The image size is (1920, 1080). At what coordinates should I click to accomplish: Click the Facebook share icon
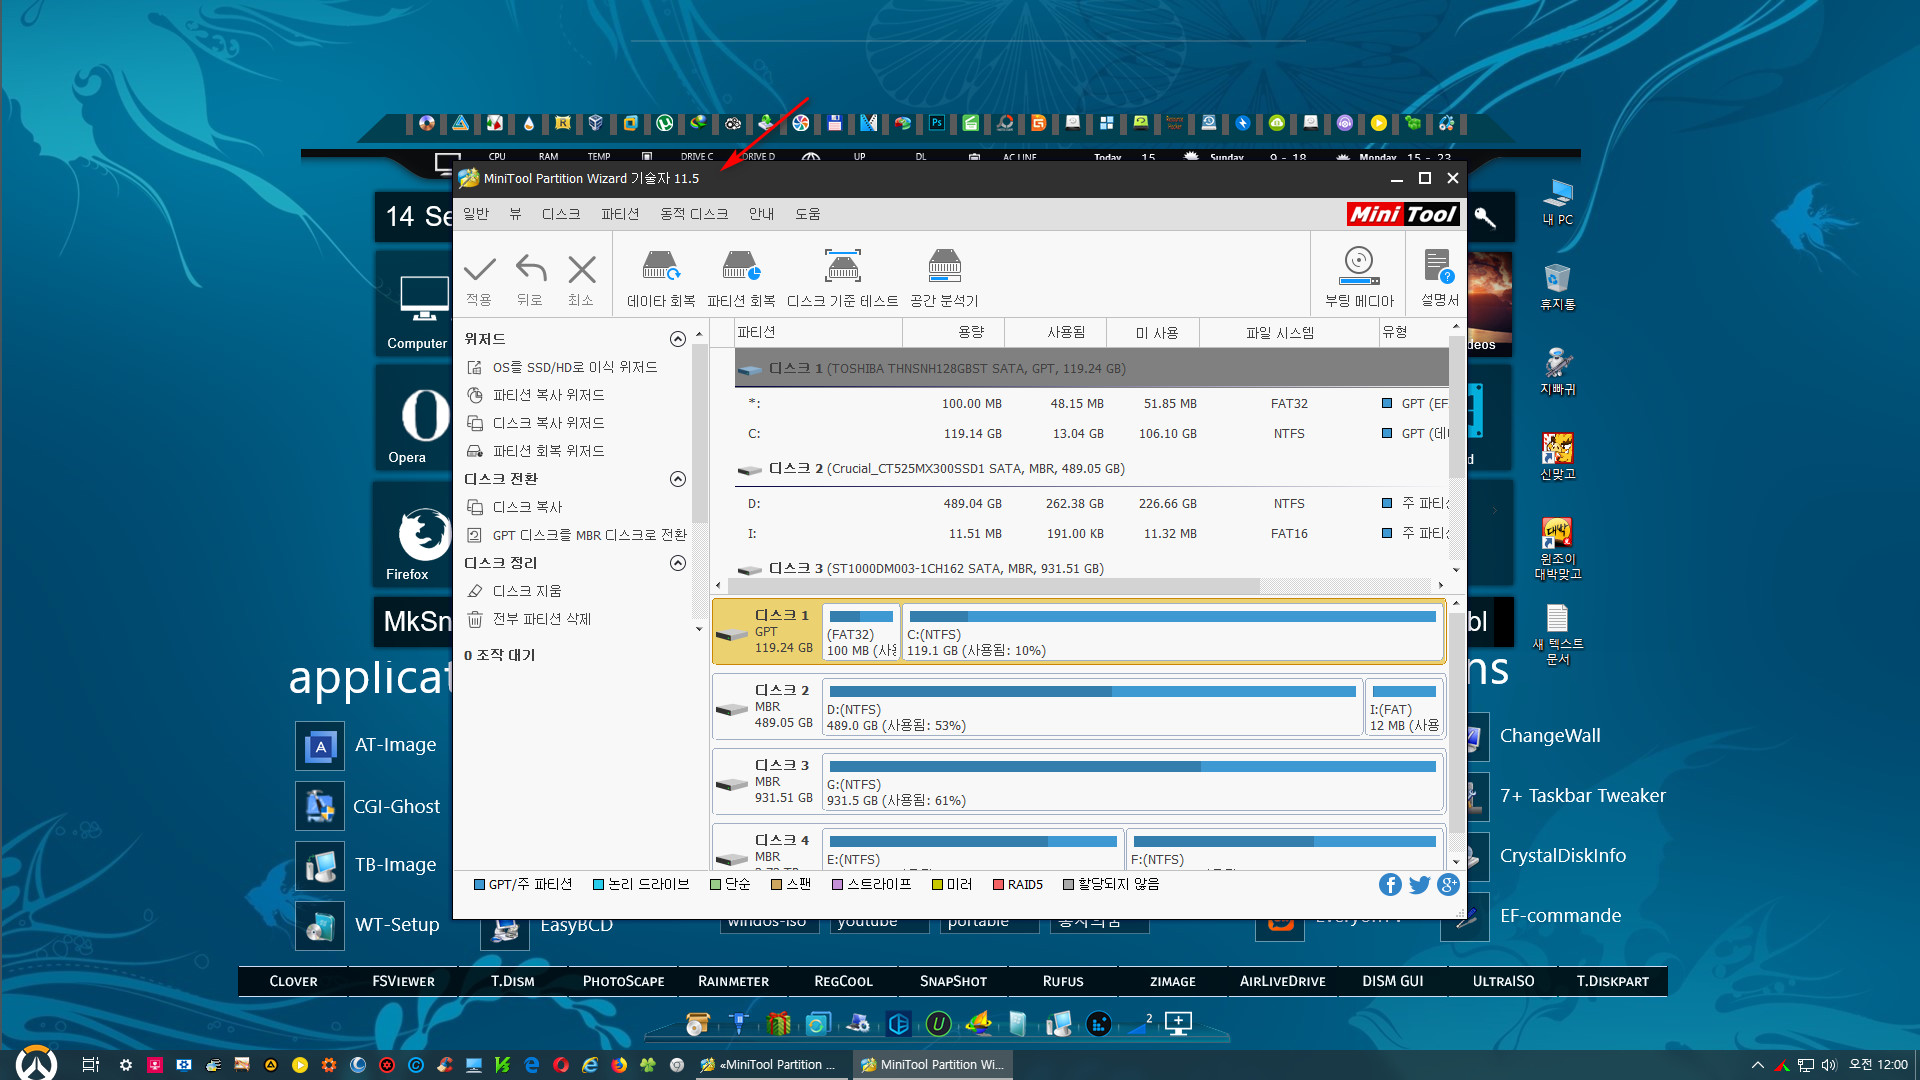tap(1390, 884)
